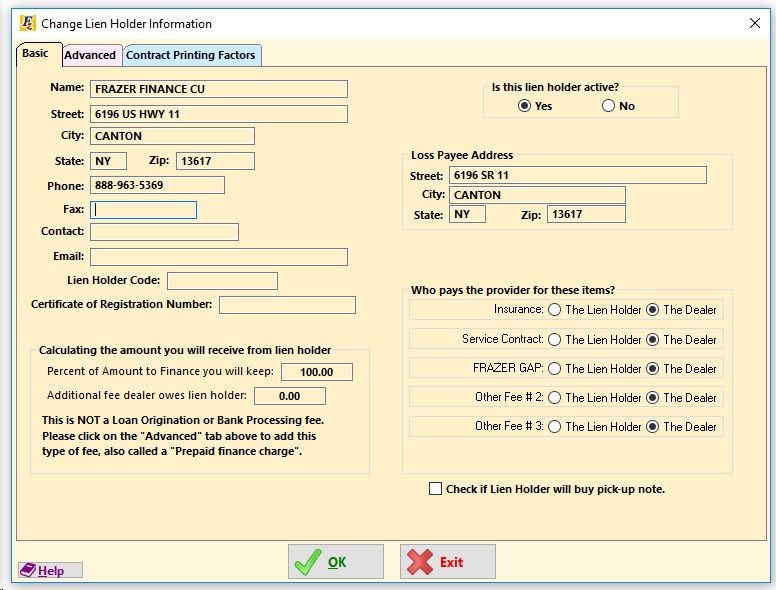Select The Dealer for FRAZER GAP
The image size is (776, 590).
[x=653, y=369]
